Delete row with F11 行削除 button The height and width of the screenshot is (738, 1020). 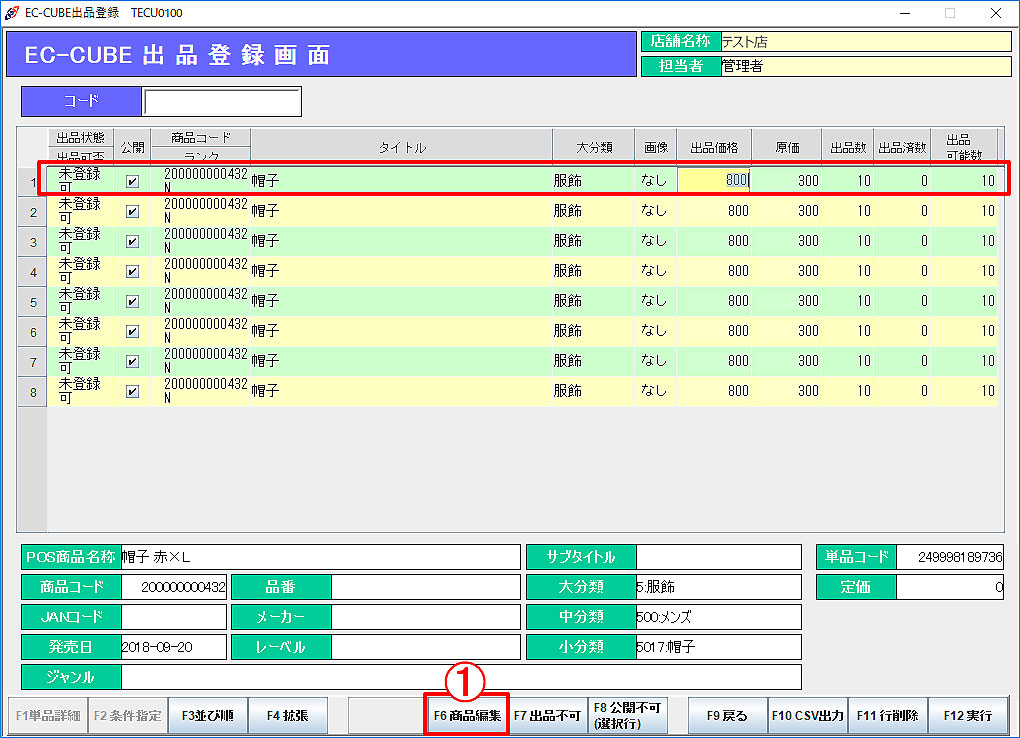point(887,716)
